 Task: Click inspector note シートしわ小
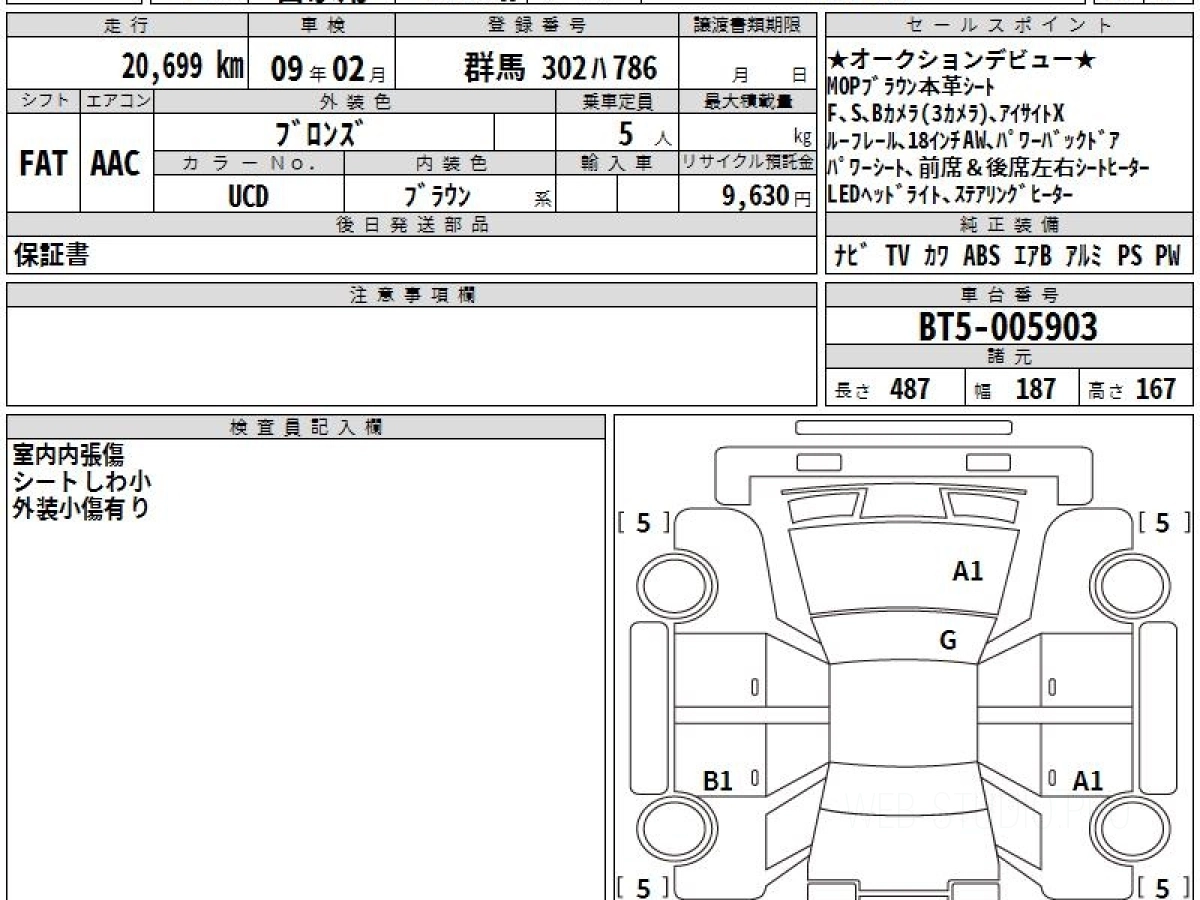click(x=82, y=482)
